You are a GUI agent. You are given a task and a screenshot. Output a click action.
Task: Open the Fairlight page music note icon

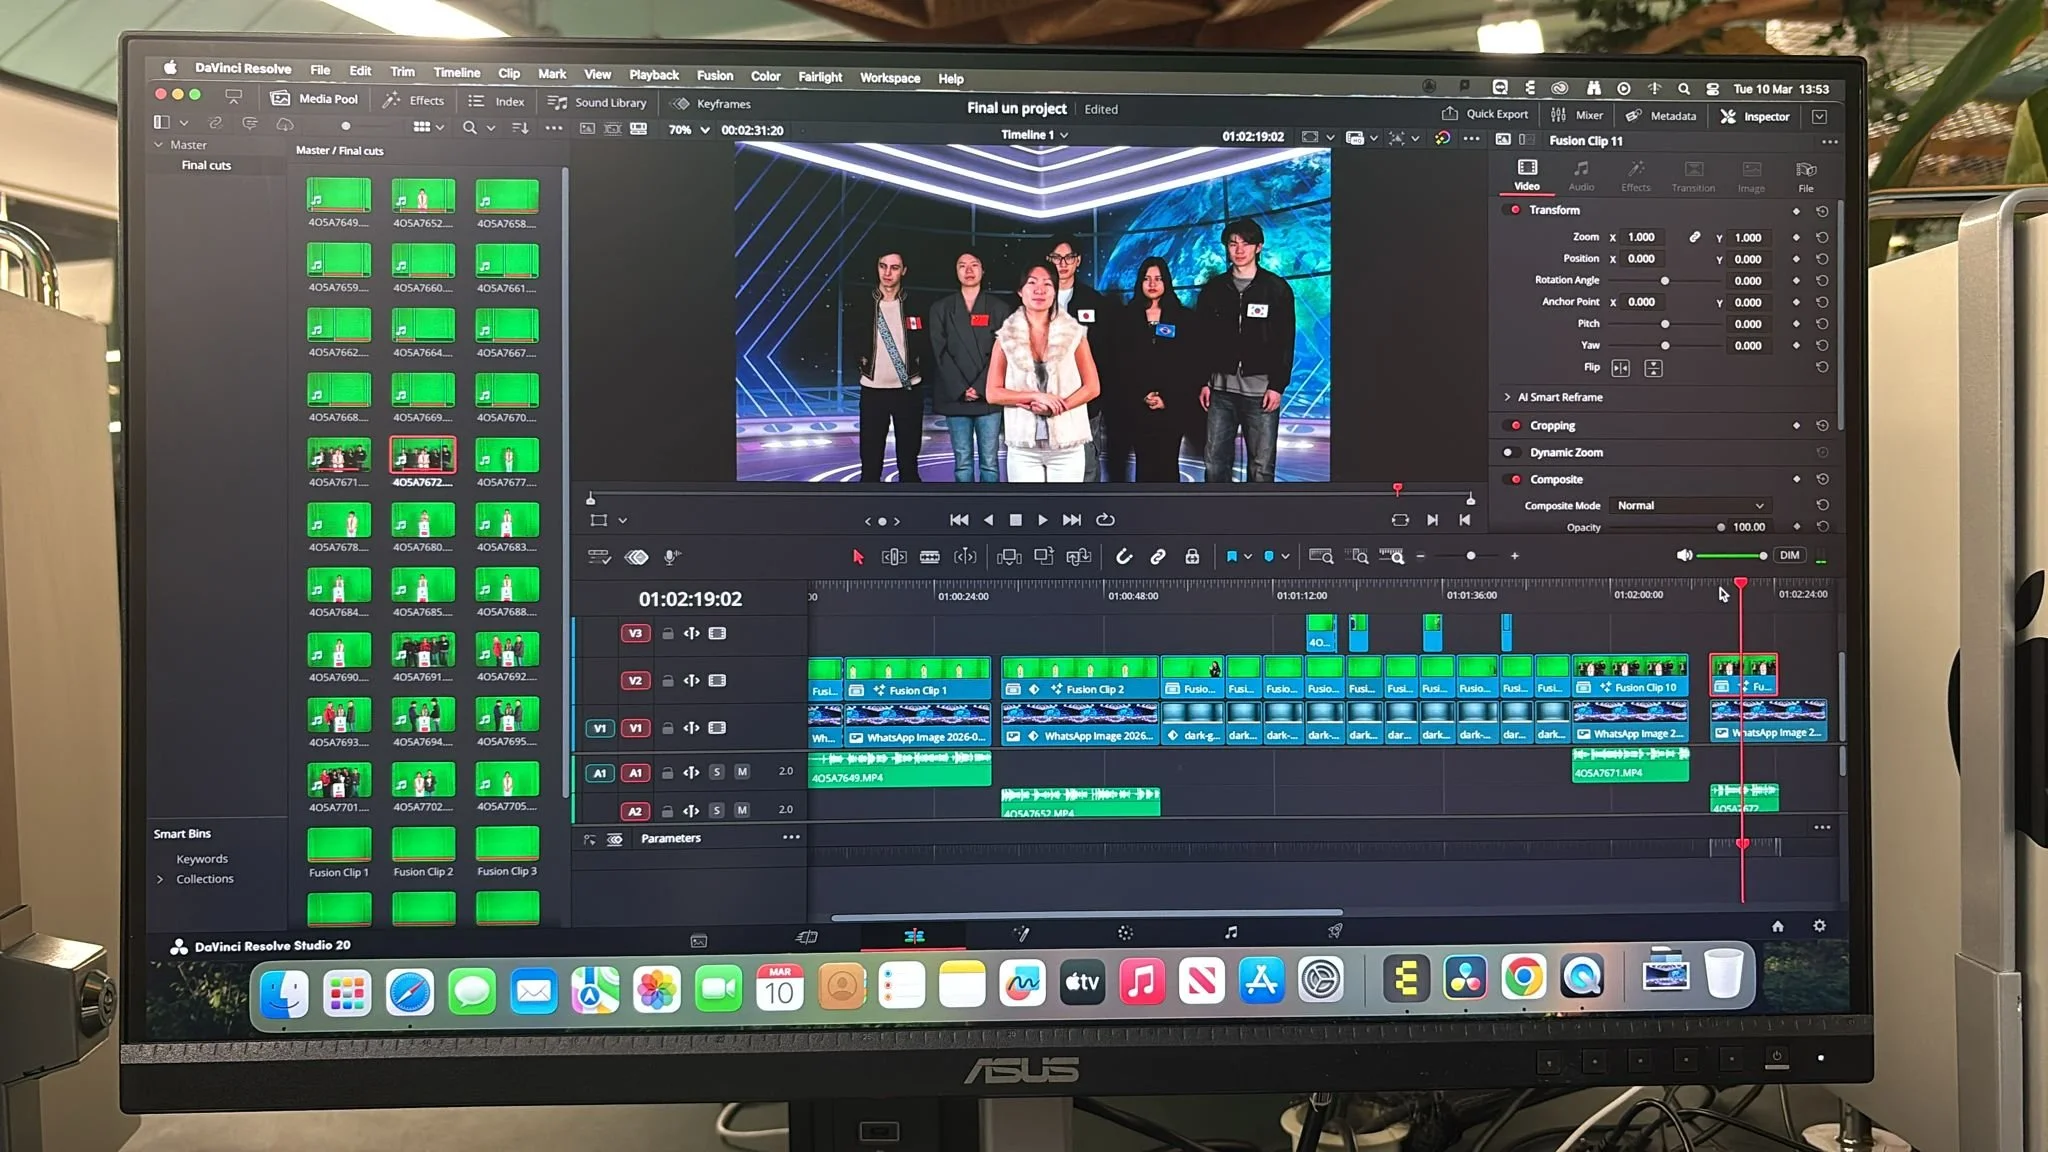[1231, 933]
